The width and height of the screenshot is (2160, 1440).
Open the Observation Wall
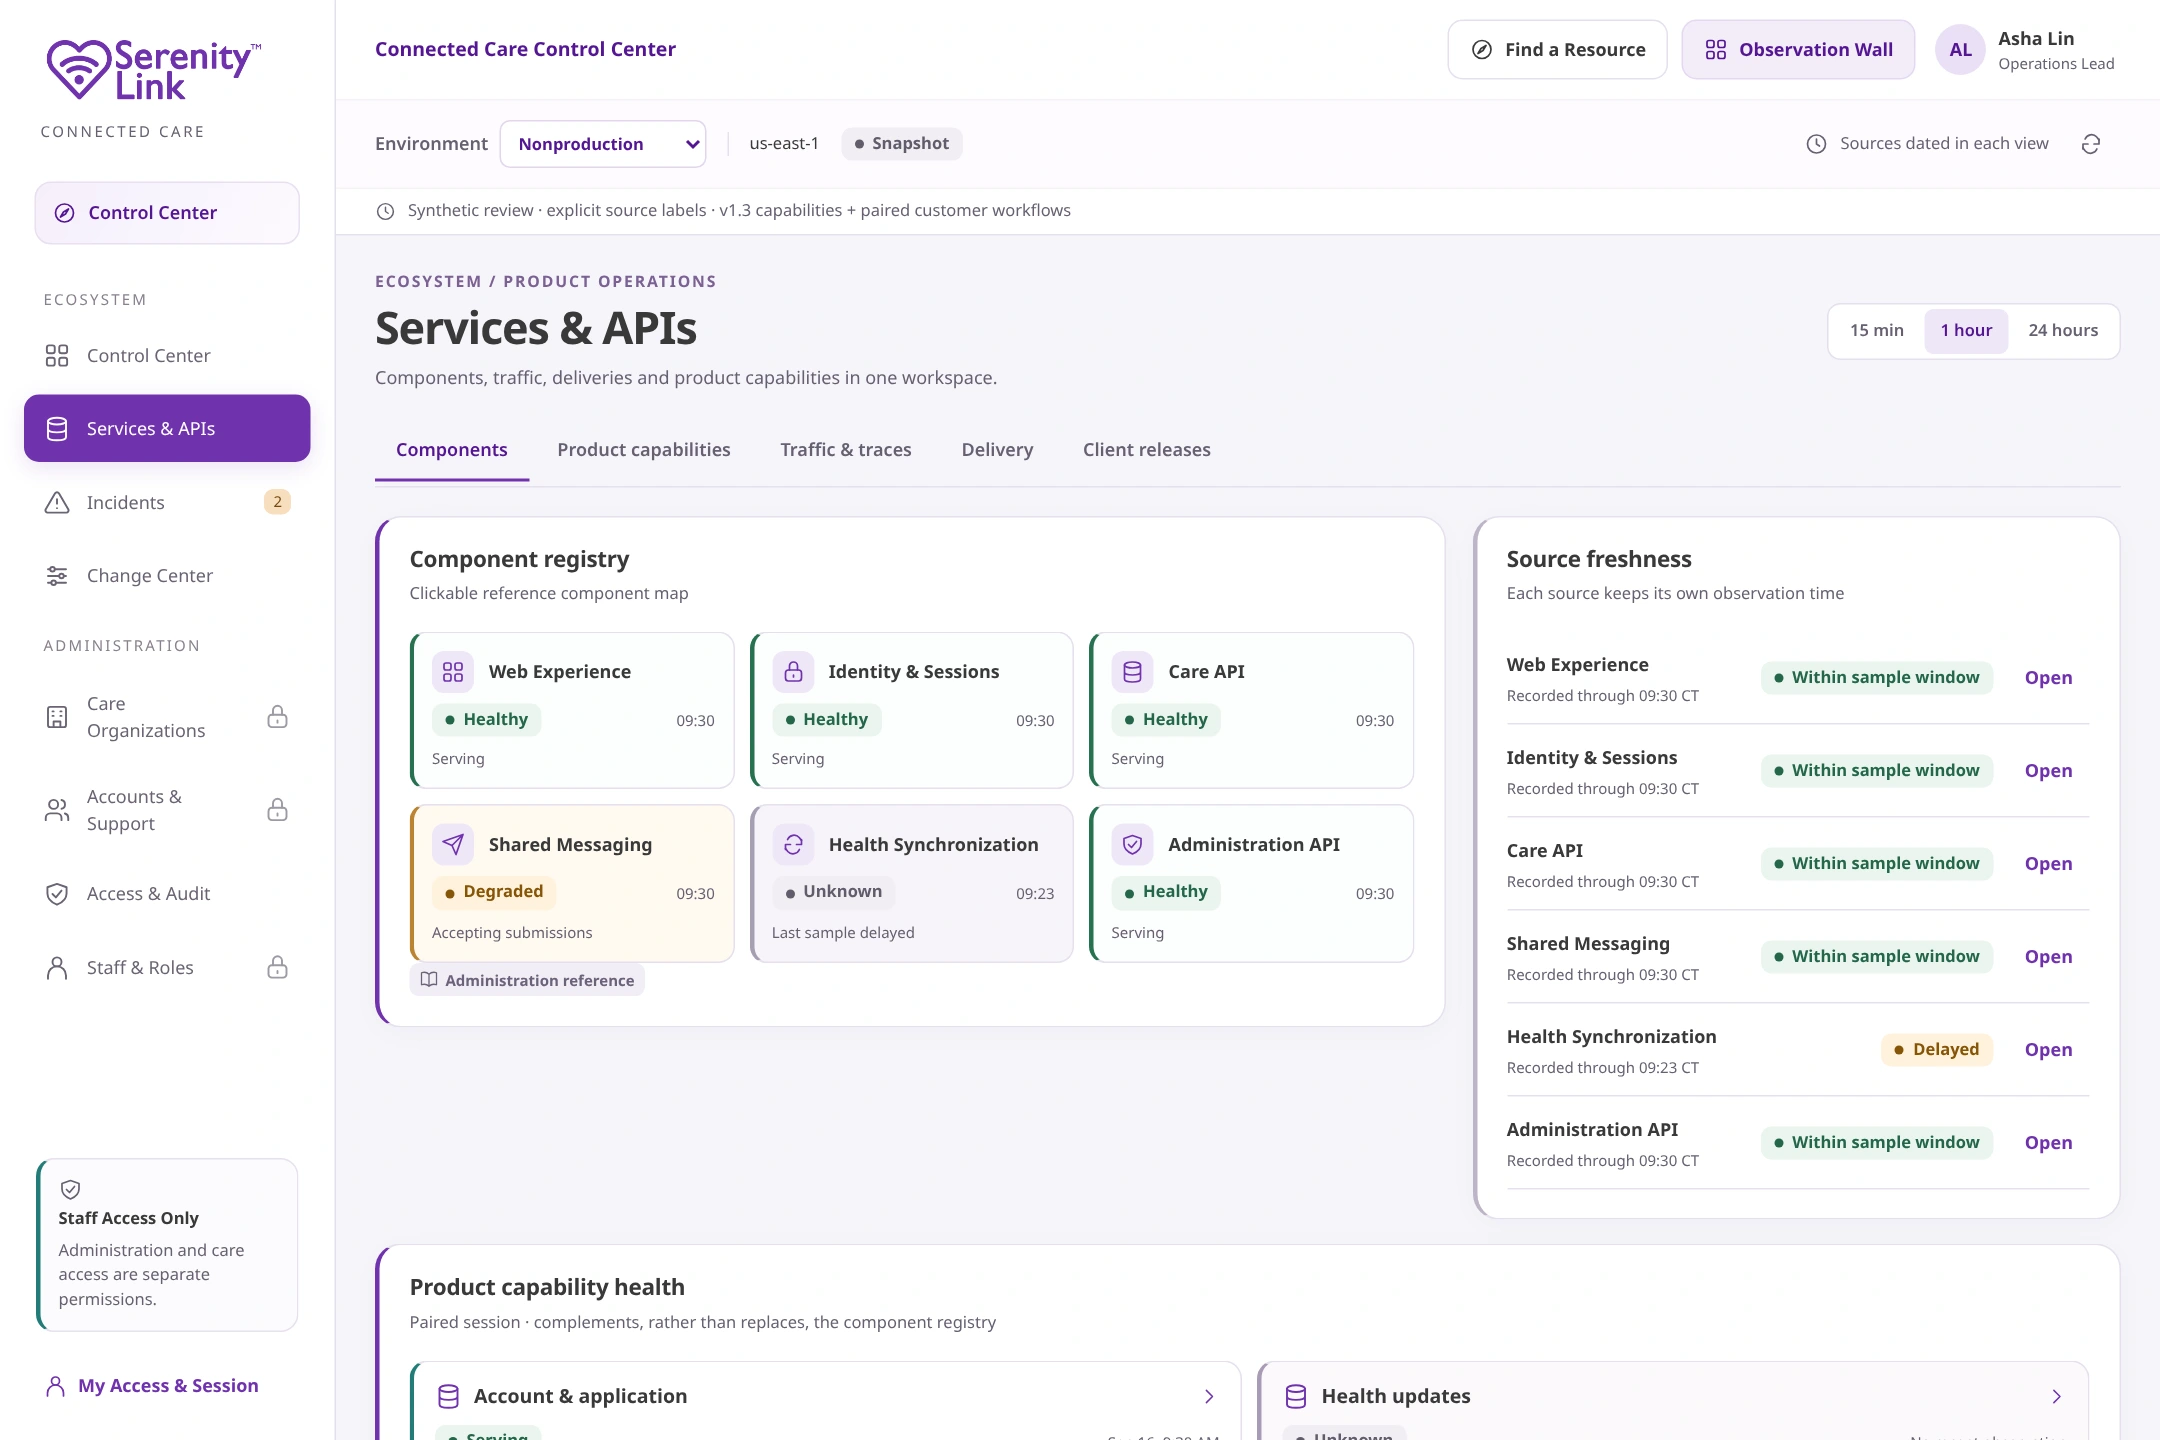[1798, 50]
